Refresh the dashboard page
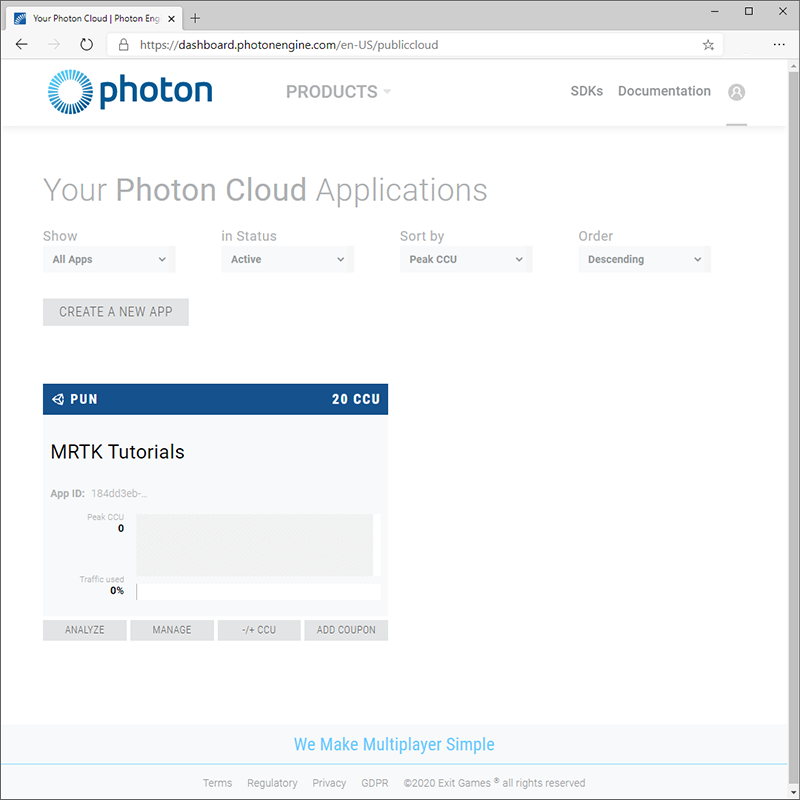The height and width of the screenshot is (800, 800). pos(86,45)
